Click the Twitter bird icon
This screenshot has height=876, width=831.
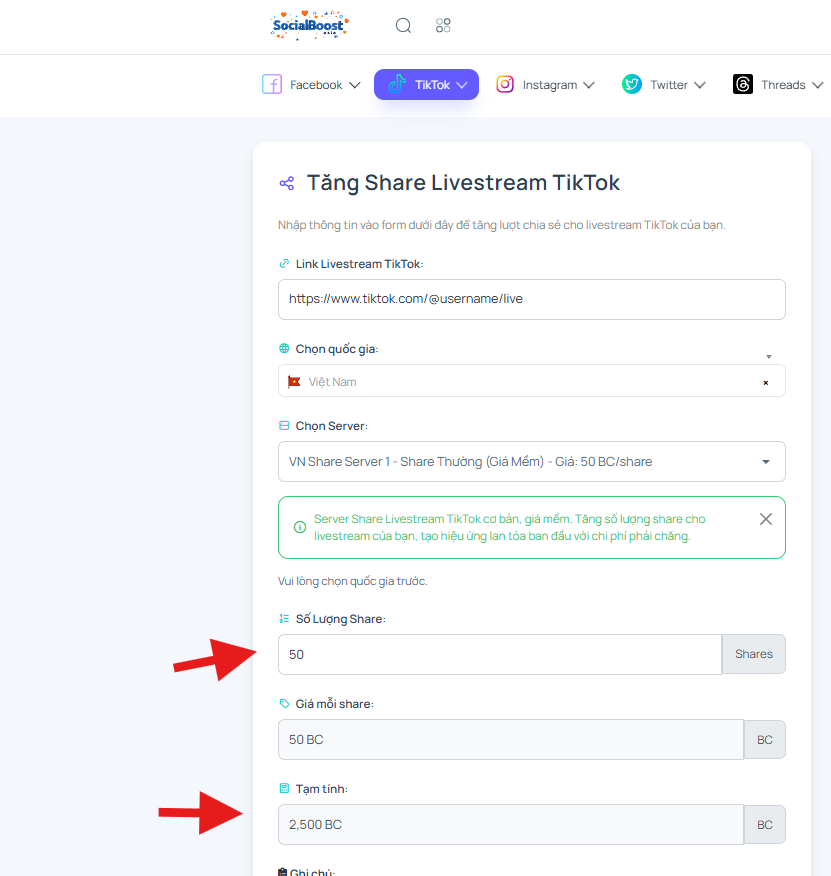click(x=632, y=84)
